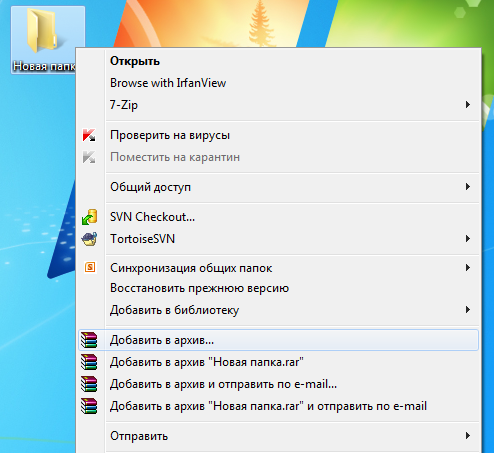Expand the 7-Zip submenu arrow
Screen dimensions: 494x453
468,105
